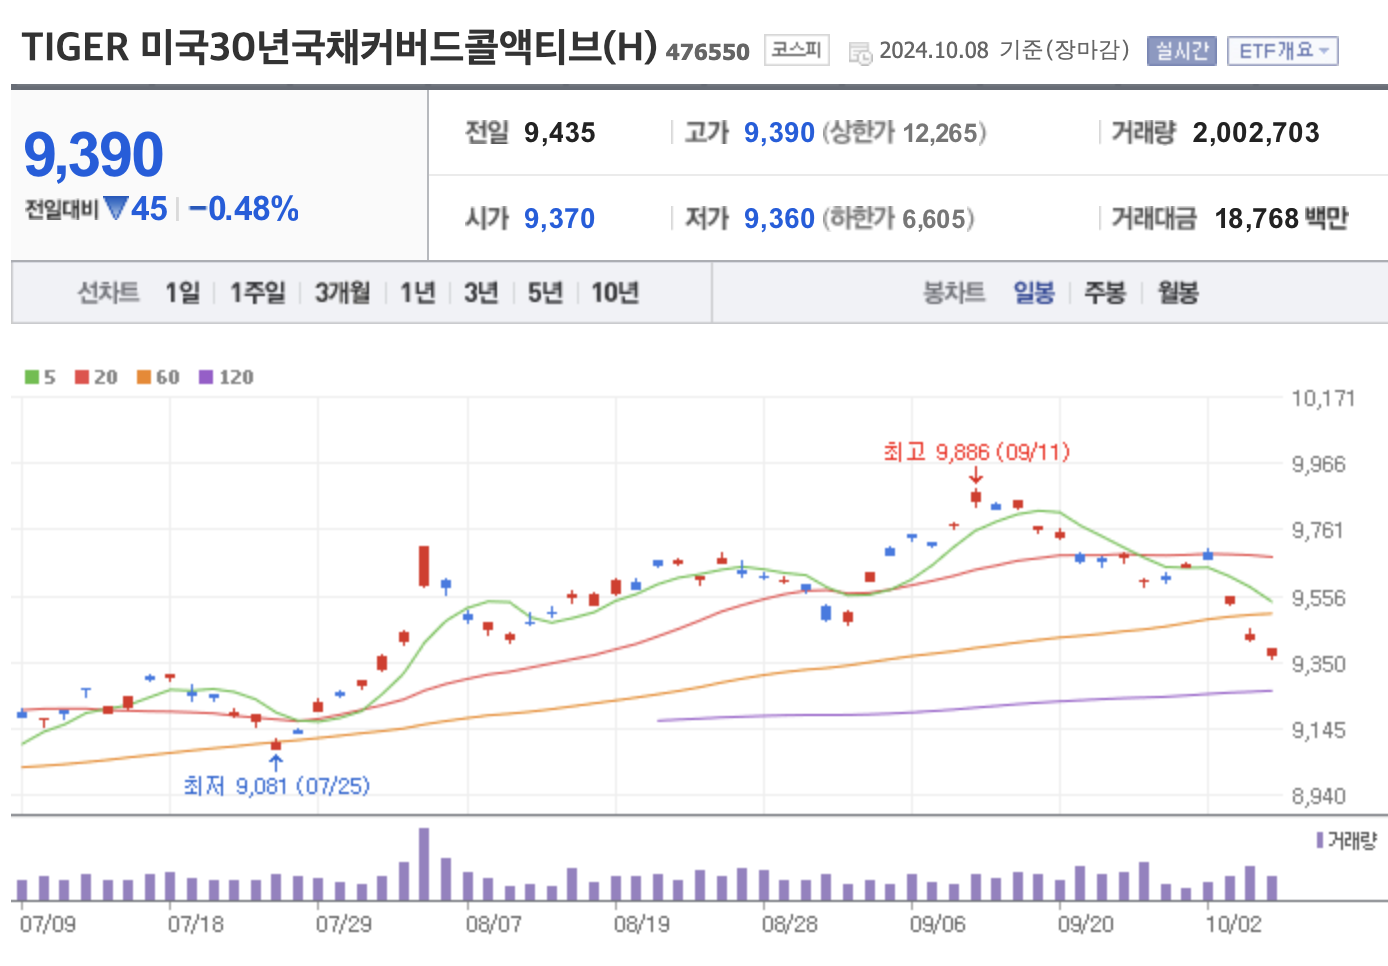Click the 저가 9,360 value

tap(779, 218)
